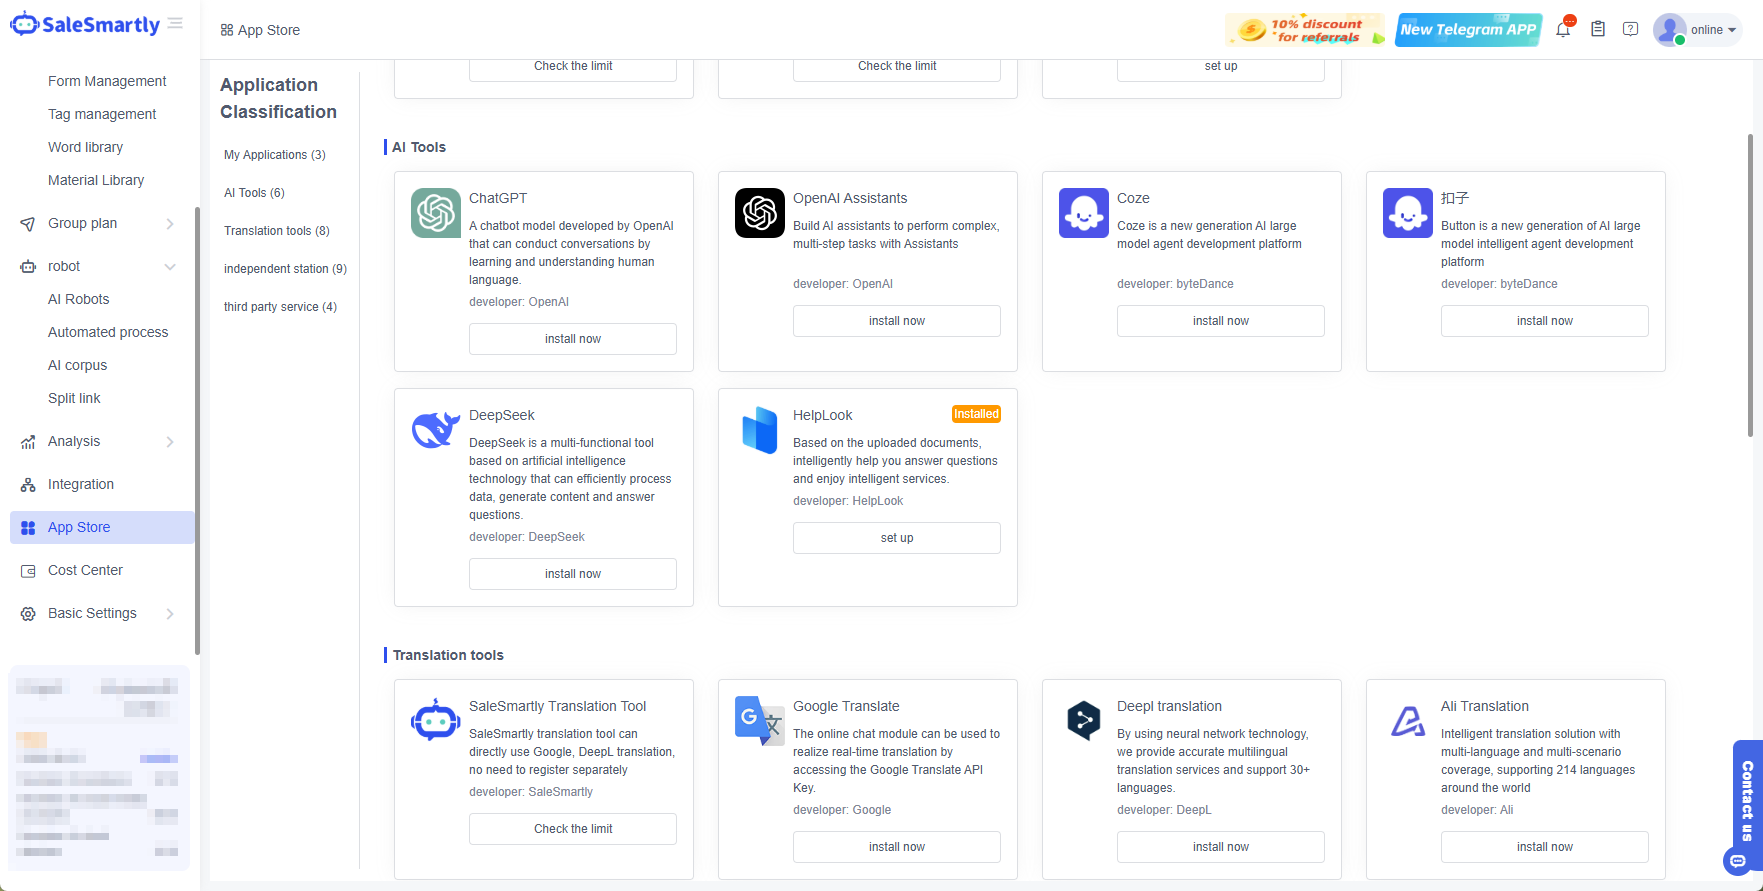The width and height of the screenshot is (1763, 891).
Task: Install the Coze app now
Action: pos(1221,321)
